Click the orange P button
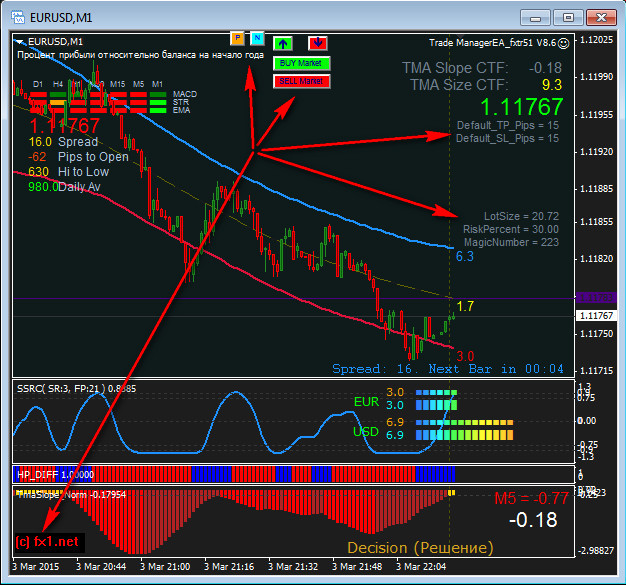The image size is (626, 585). (x=238, y=39)
